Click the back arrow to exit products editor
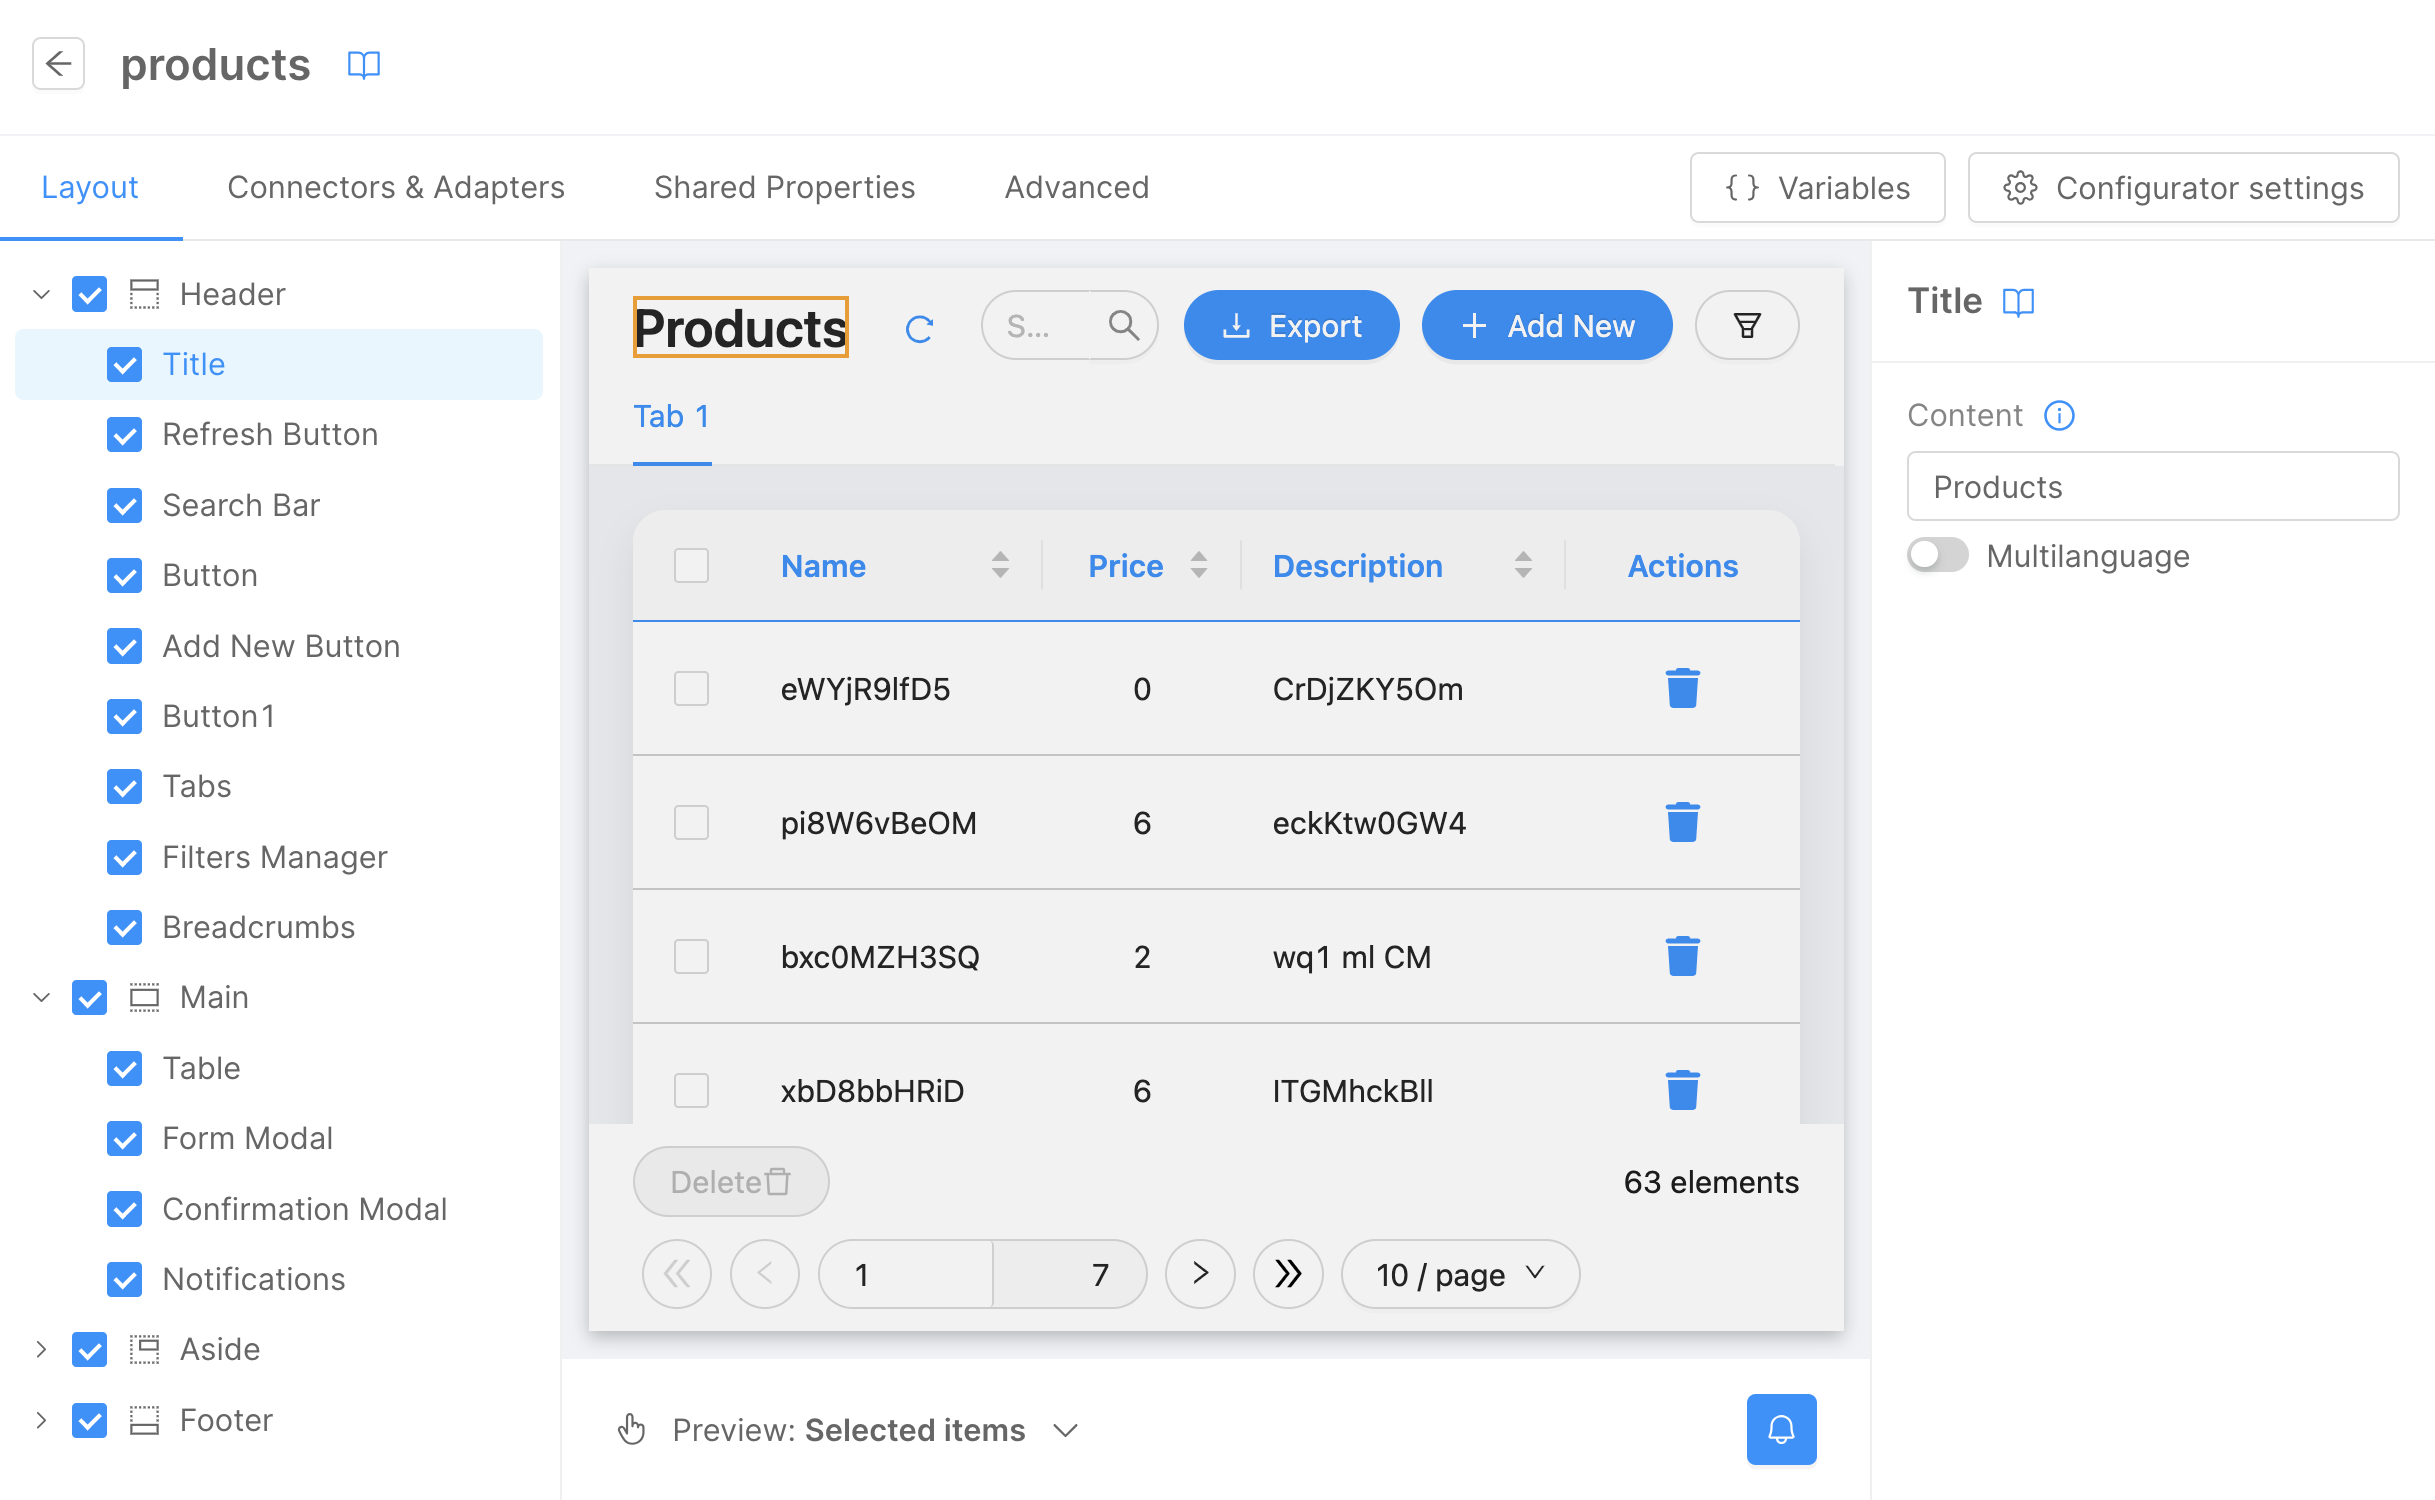 pos(57,64)
